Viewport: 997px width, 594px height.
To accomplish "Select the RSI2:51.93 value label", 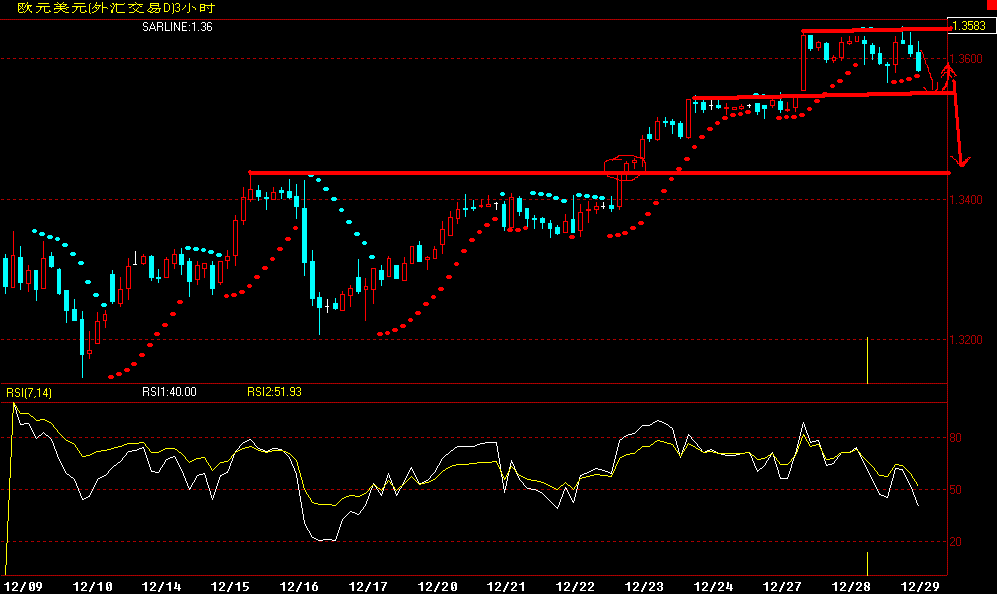I will (x=275, y=392).
